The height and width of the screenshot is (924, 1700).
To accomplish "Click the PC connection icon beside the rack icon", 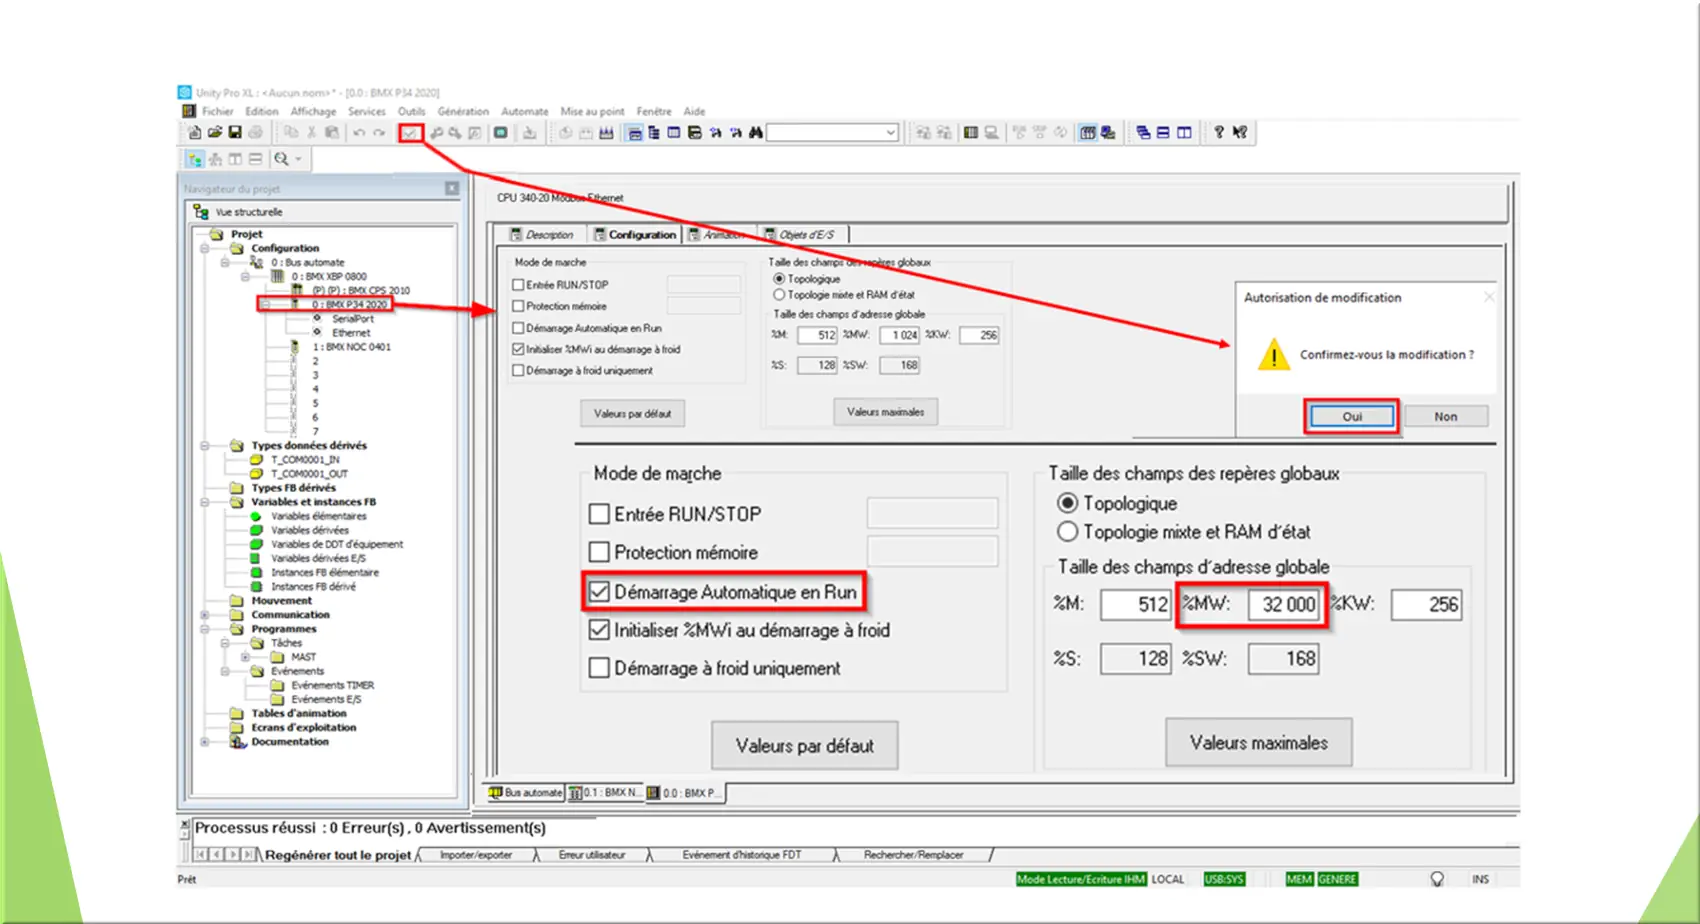I will point(991,132).
